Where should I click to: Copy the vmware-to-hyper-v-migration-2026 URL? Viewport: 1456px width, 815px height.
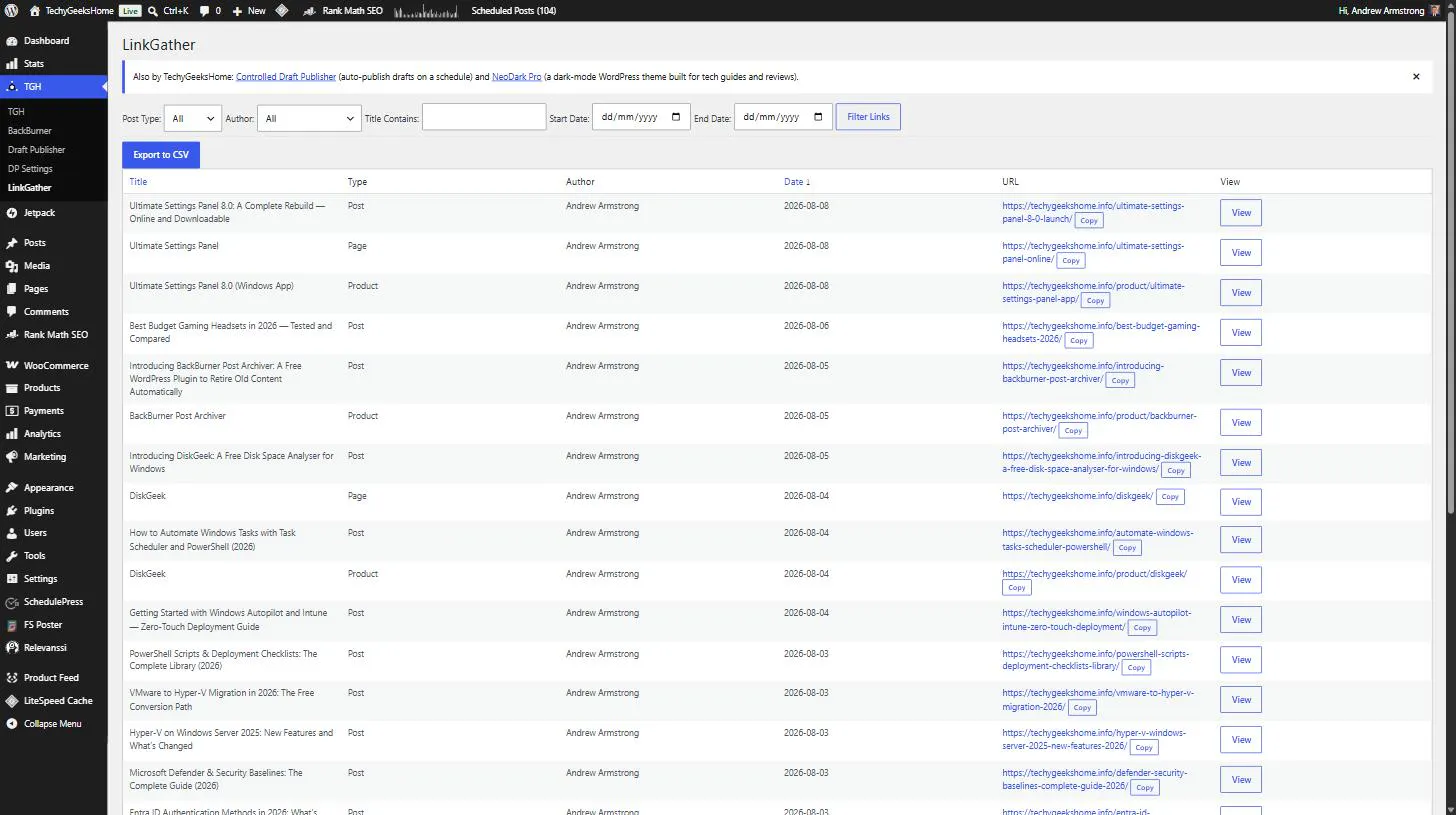(1082, 707)
